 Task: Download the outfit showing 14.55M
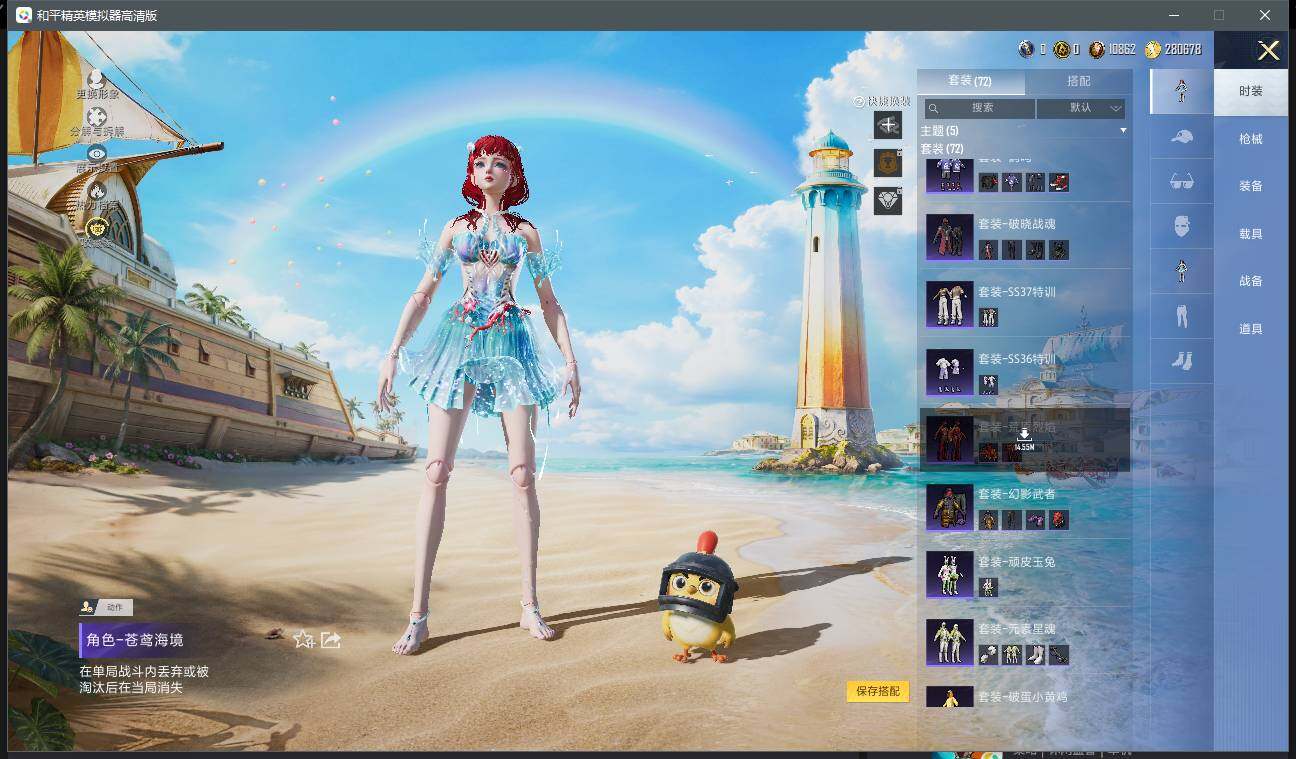point(1024,439)
